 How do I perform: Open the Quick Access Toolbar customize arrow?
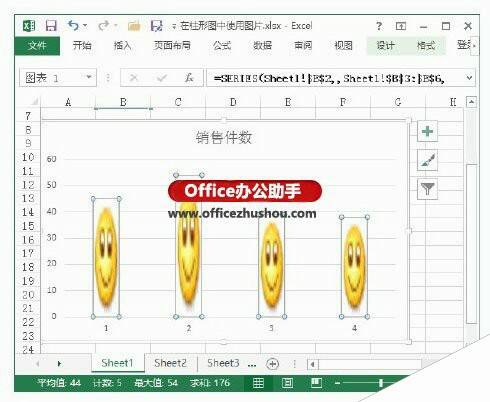pos(174,26)
